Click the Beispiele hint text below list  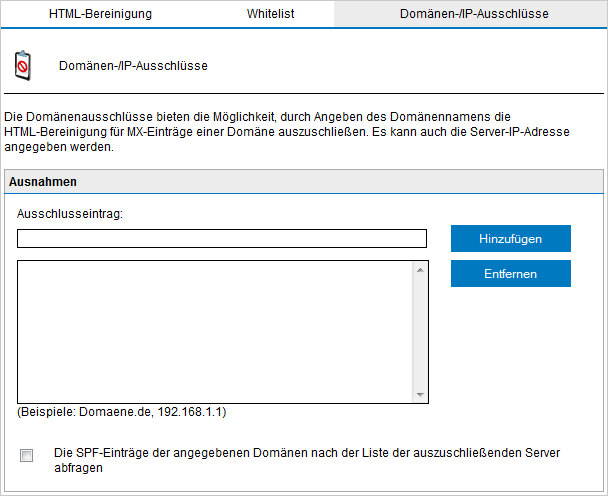[120, 411]
